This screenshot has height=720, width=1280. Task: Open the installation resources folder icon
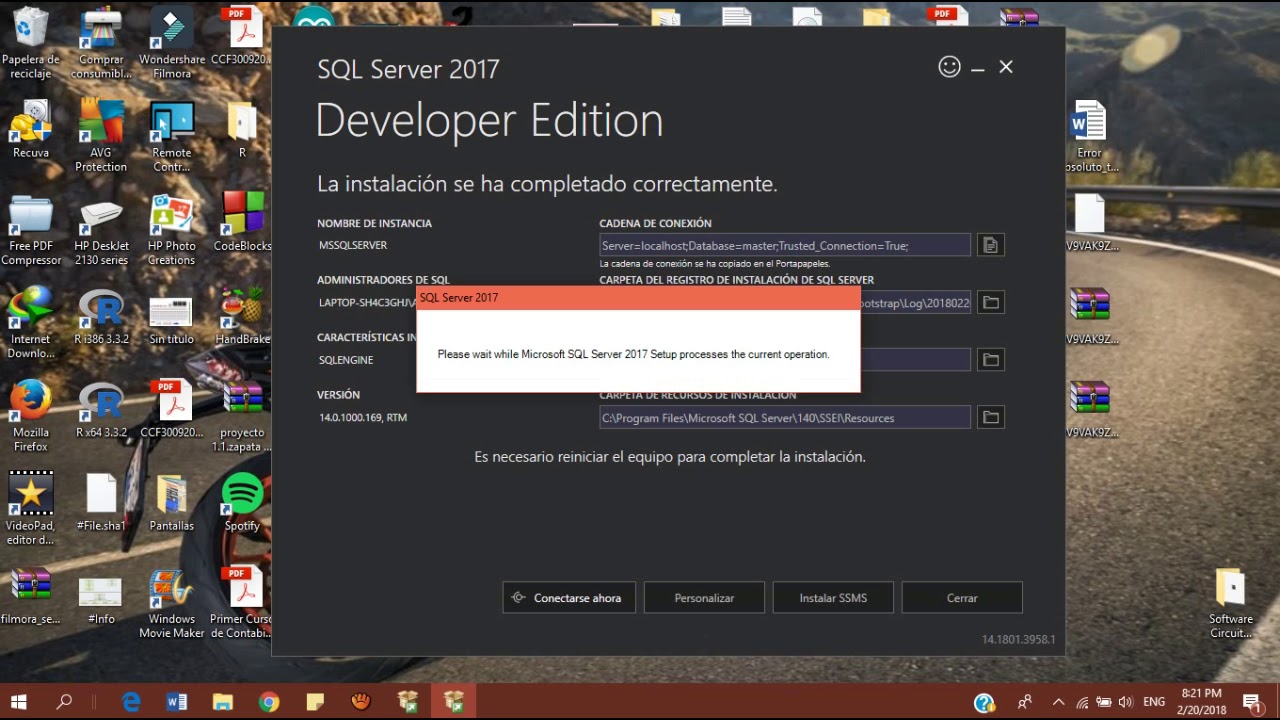click(990, 417)
